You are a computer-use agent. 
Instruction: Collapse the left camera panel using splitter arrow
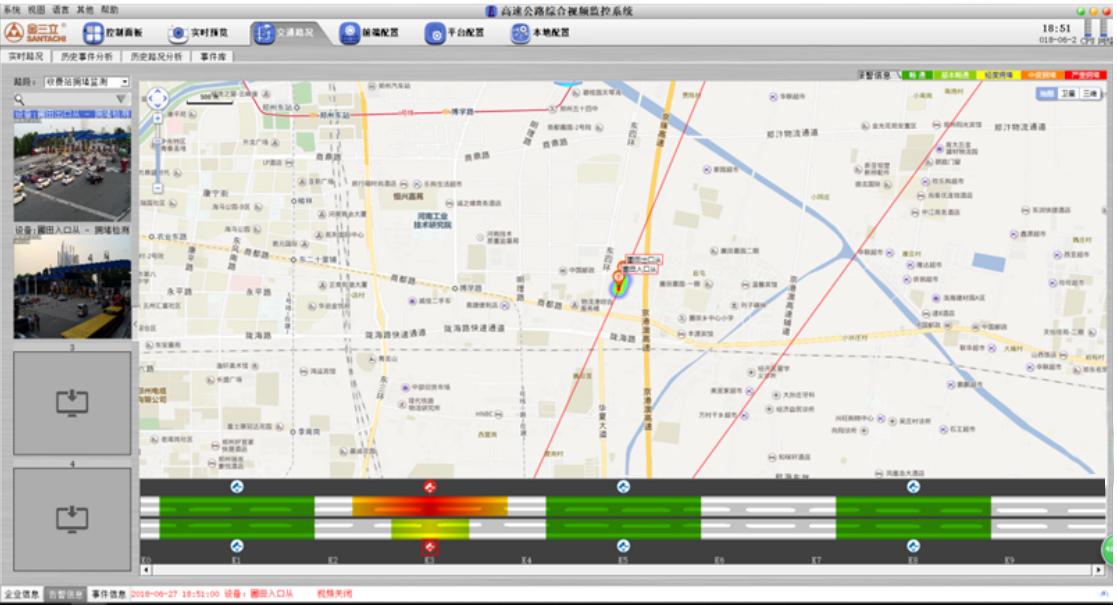point(135,325)
